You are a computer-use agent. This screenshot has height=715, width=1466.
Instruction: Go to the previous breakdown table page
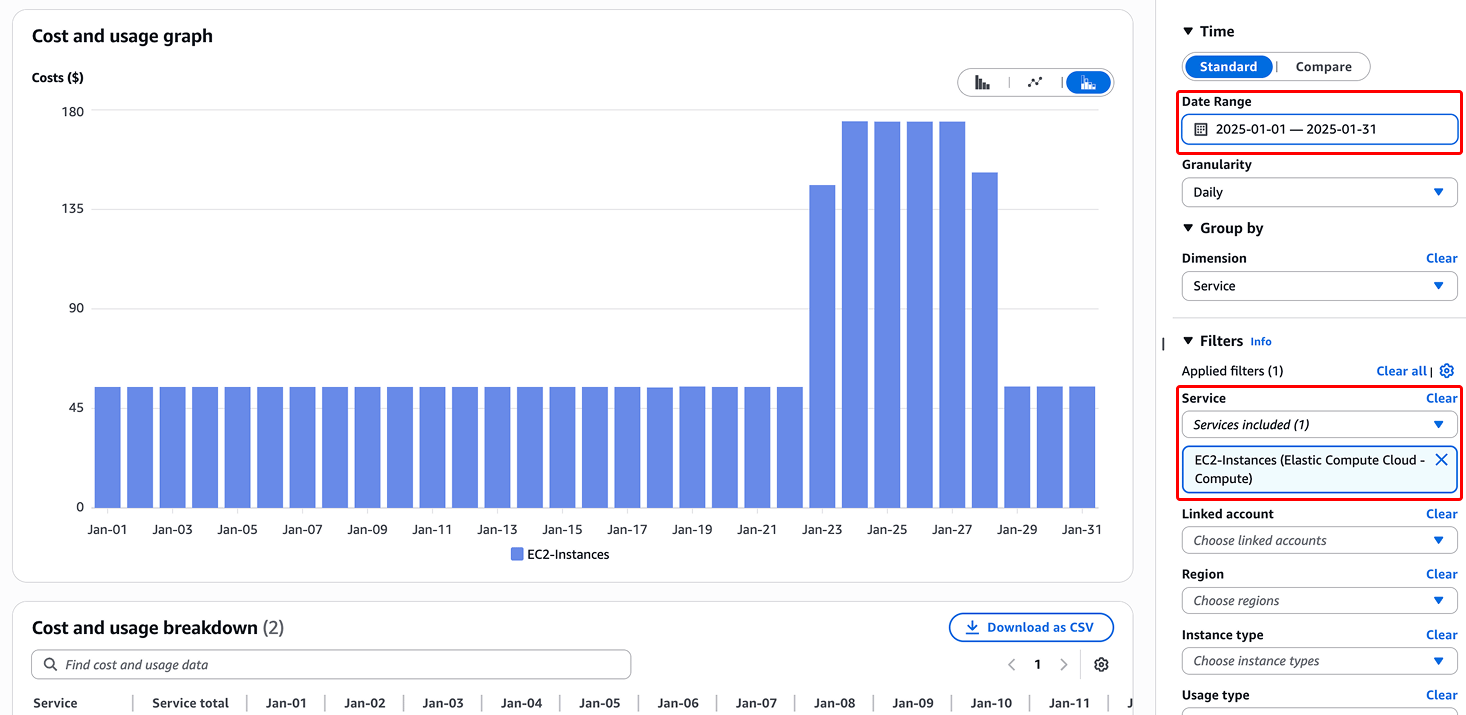point(1012,665)
